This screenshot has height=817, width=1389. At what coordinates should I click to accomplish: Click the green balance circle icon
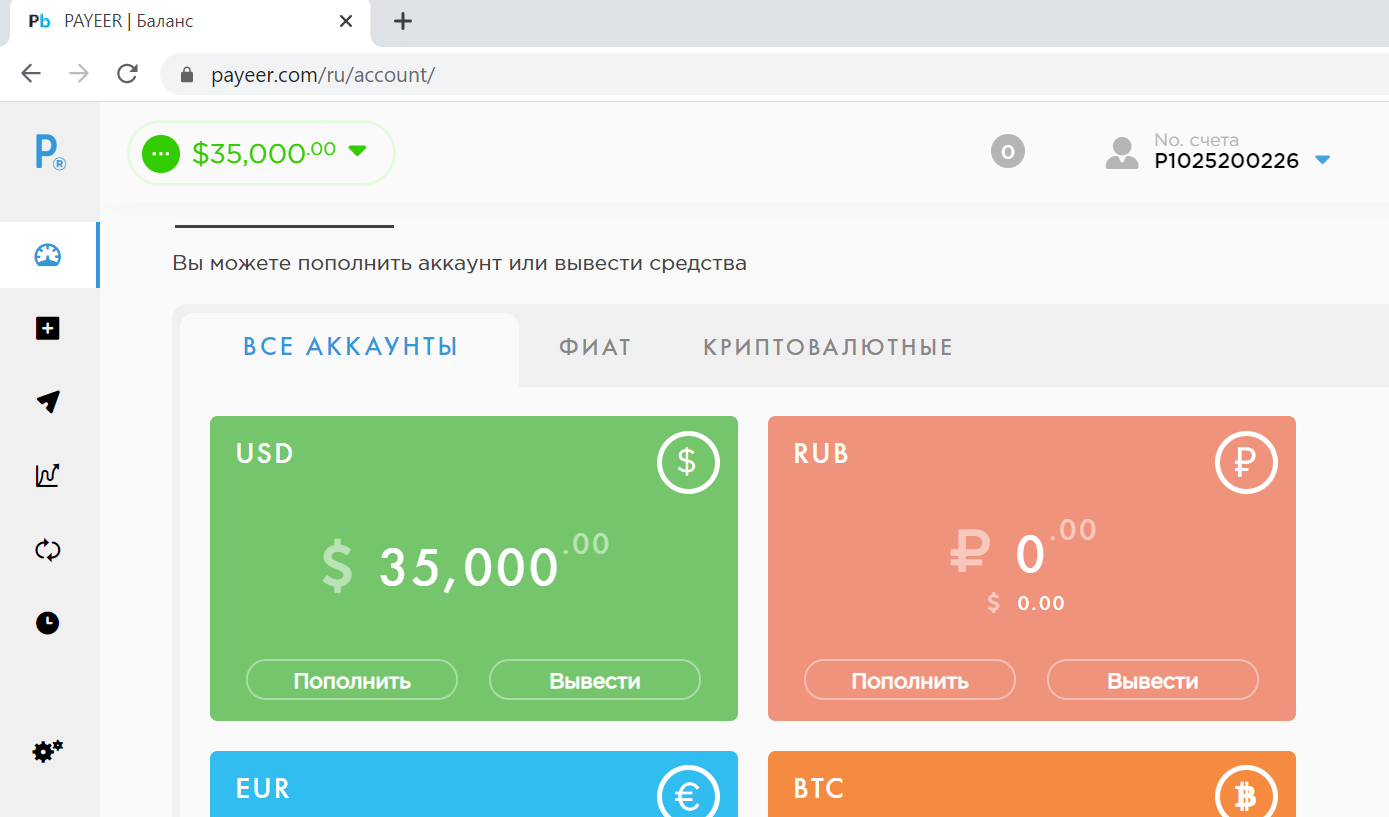(x=161, y=153)
